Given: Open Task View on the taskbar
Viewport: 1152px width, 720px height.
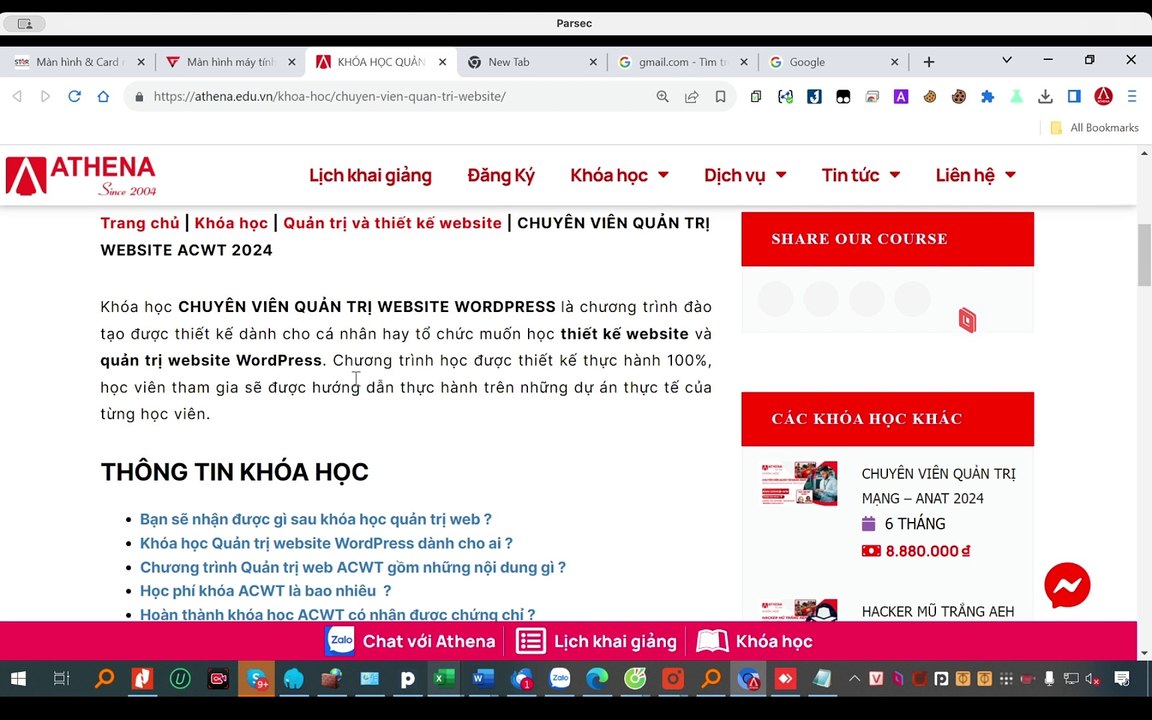Looking at the screenshot, I should (x=61, y=678).
